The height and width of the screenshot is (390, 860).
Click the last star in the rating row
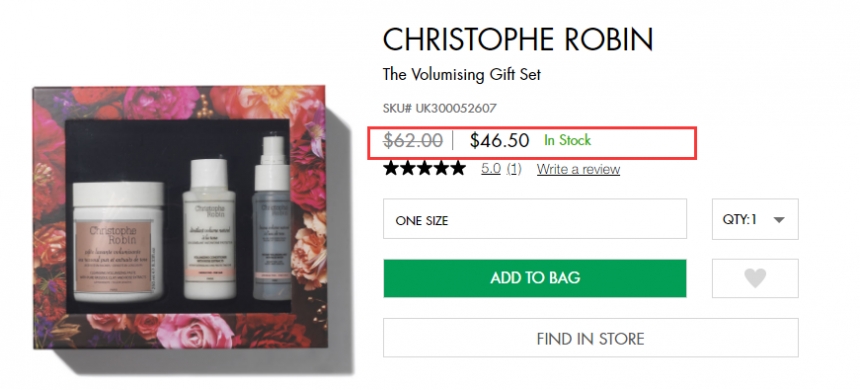click(x=457, y=168)
